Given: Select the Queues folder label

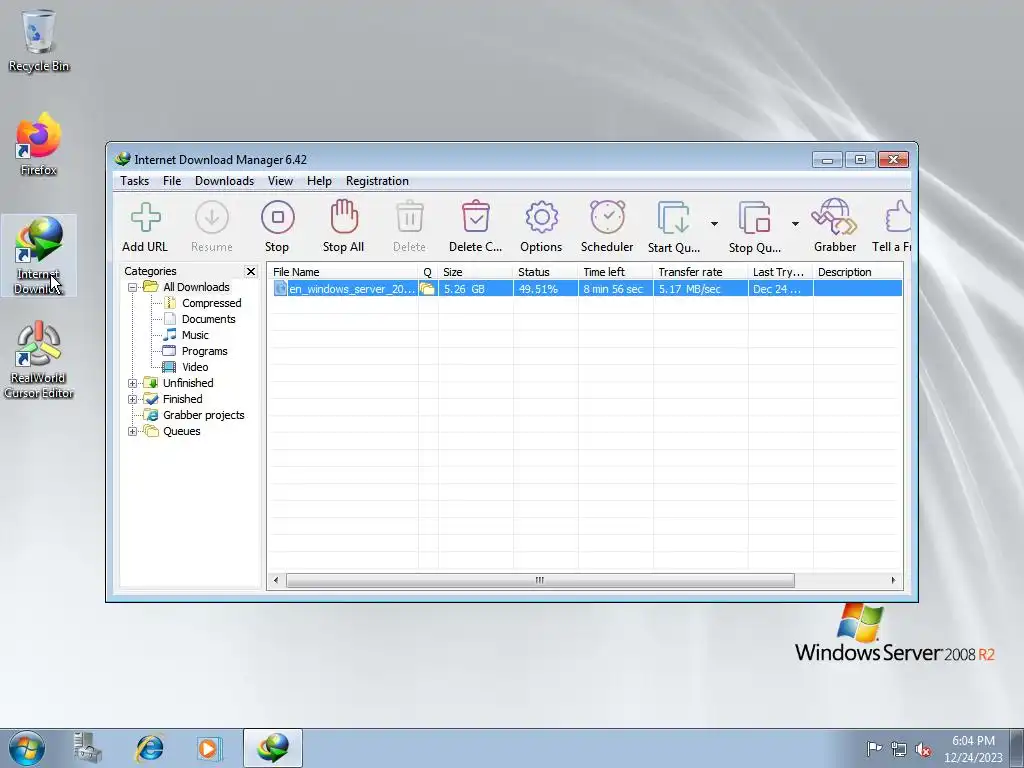Looking at the screenshot, I should click(x=182, y=431).
